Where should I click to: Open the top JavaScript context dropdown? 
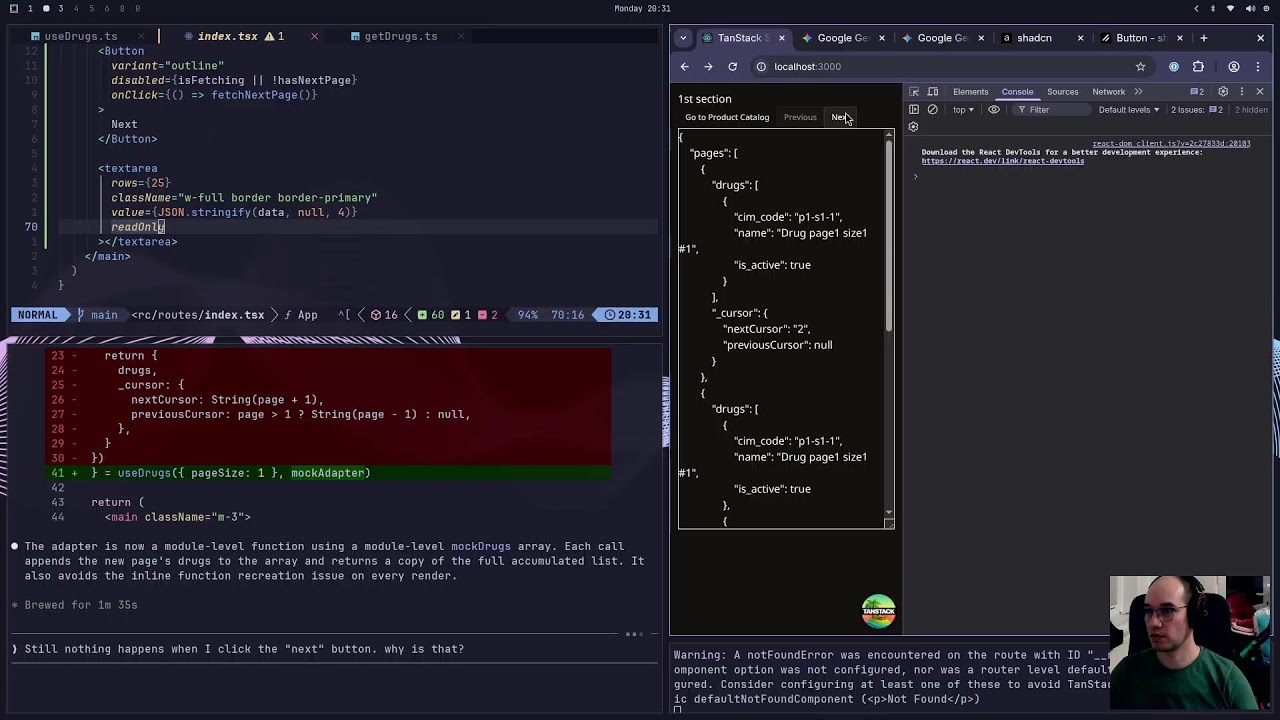(x=963, y=110)
